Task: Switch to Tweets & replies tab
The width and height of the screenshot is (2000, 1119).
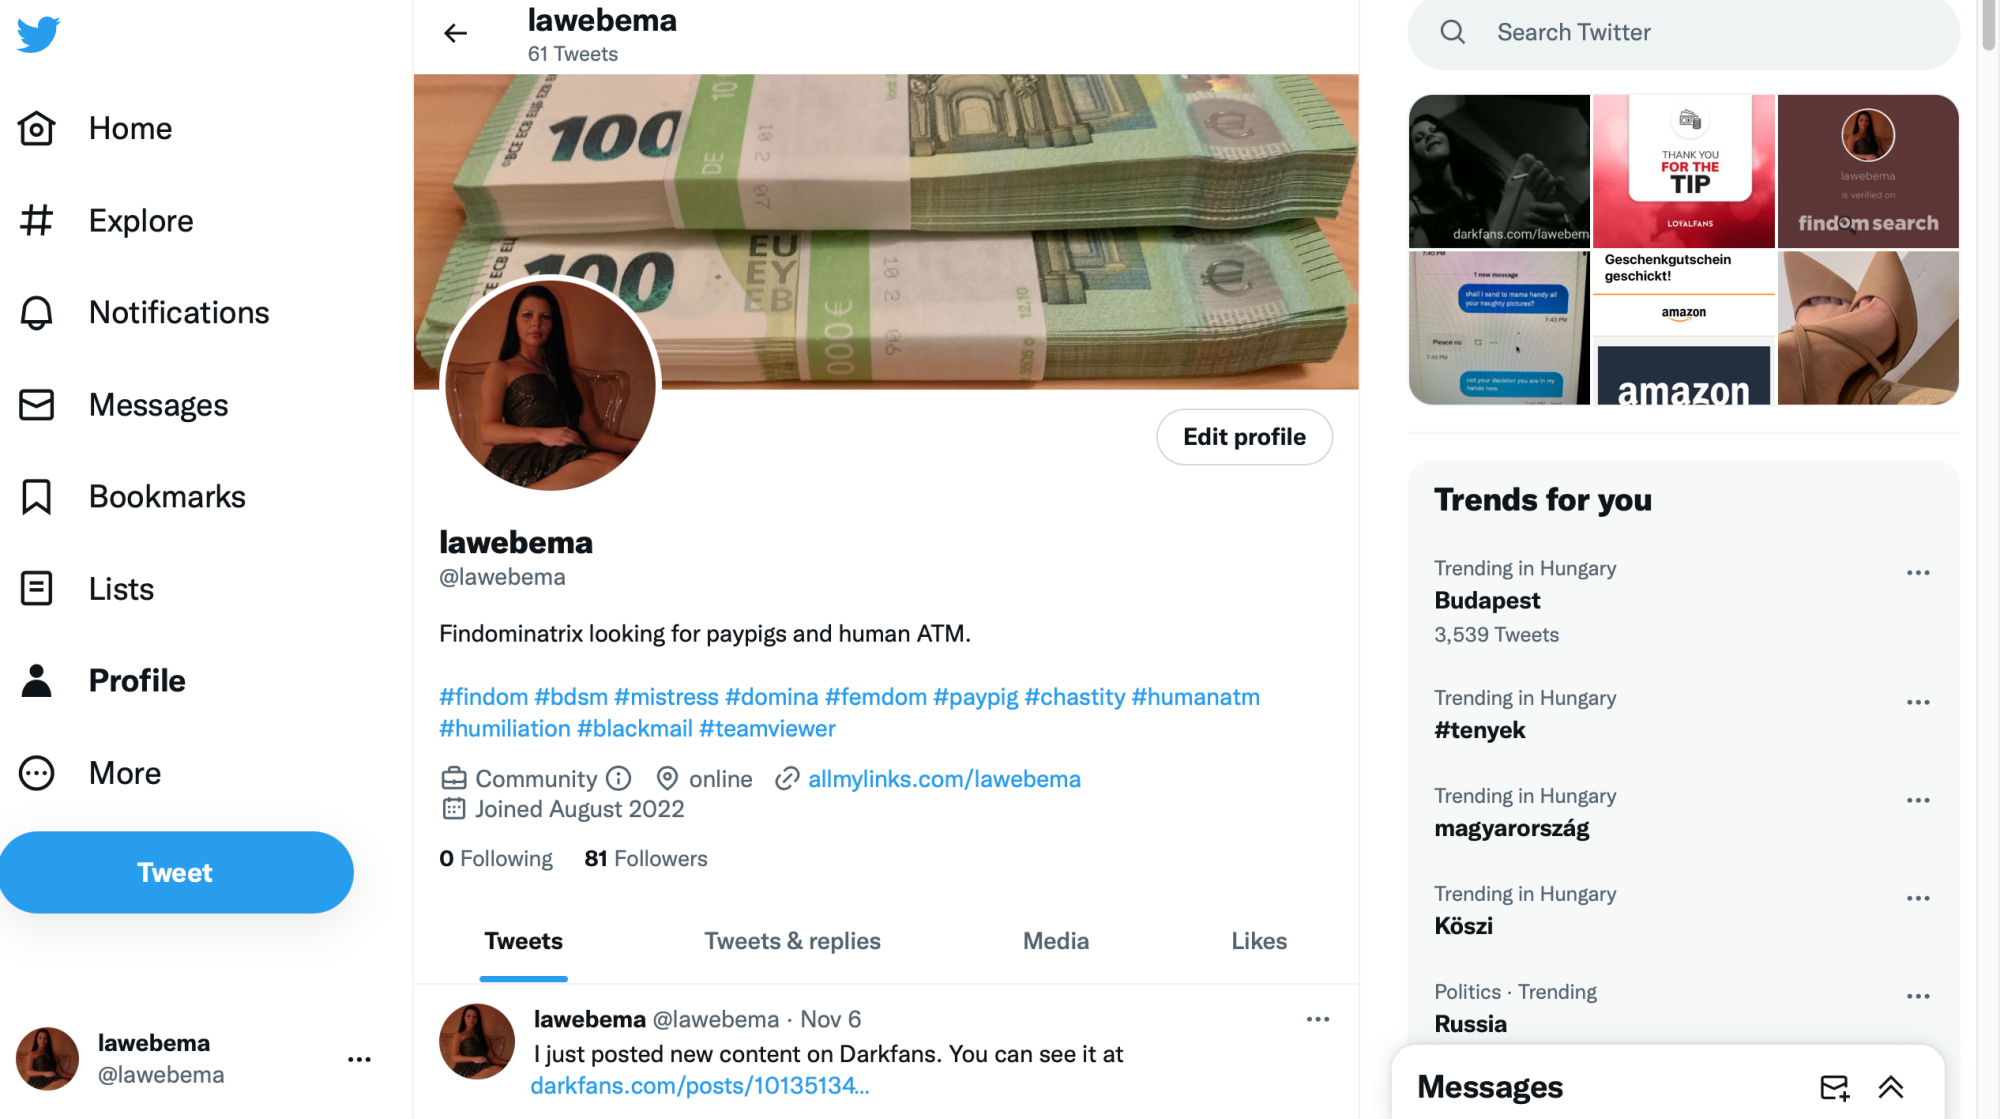Action: click(792, 941)
